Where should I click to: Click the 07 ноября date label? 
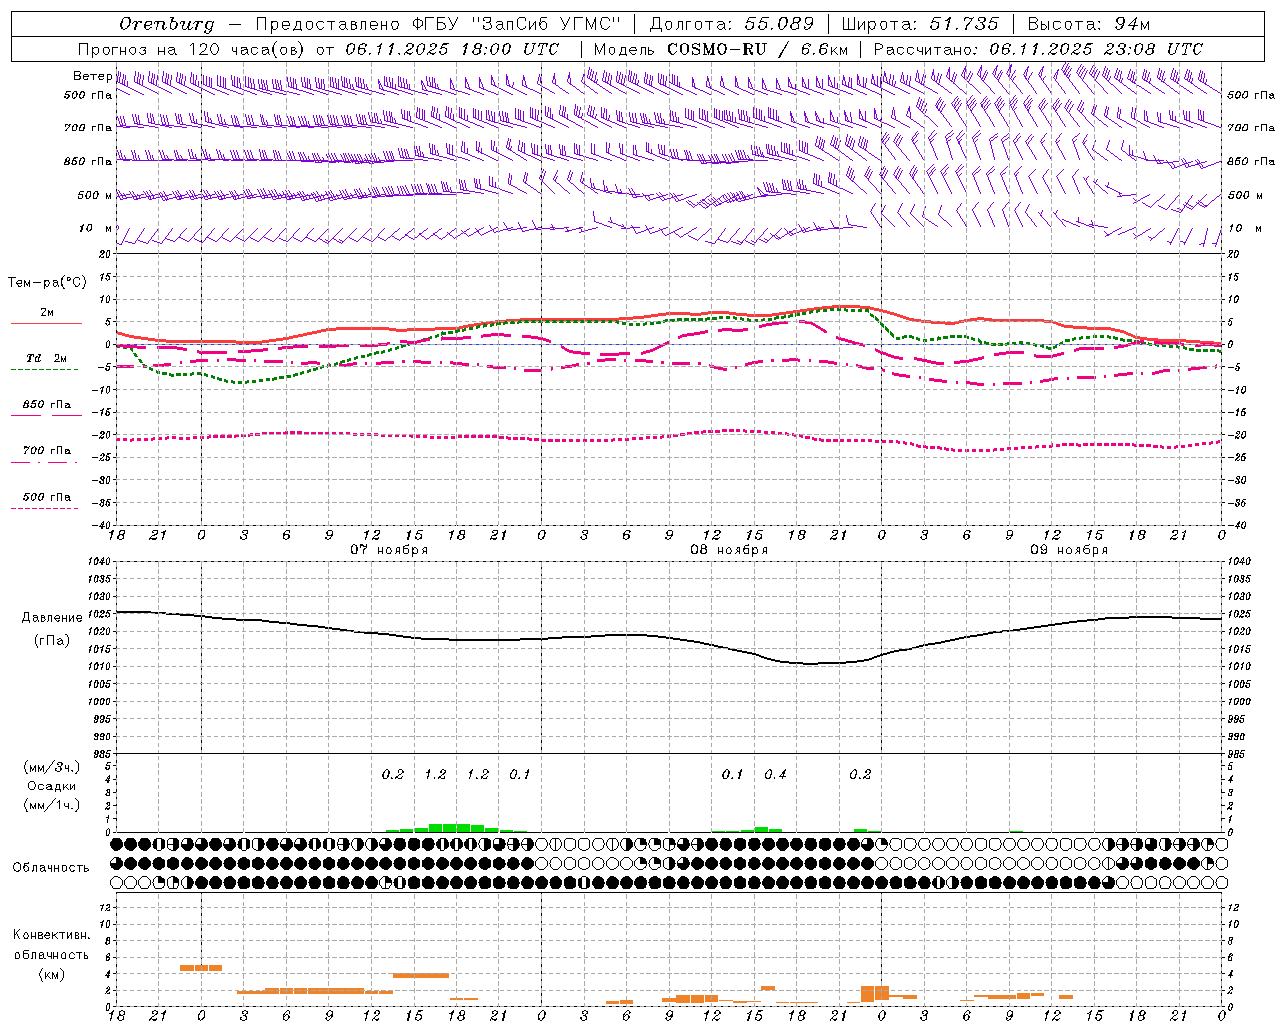389,550
